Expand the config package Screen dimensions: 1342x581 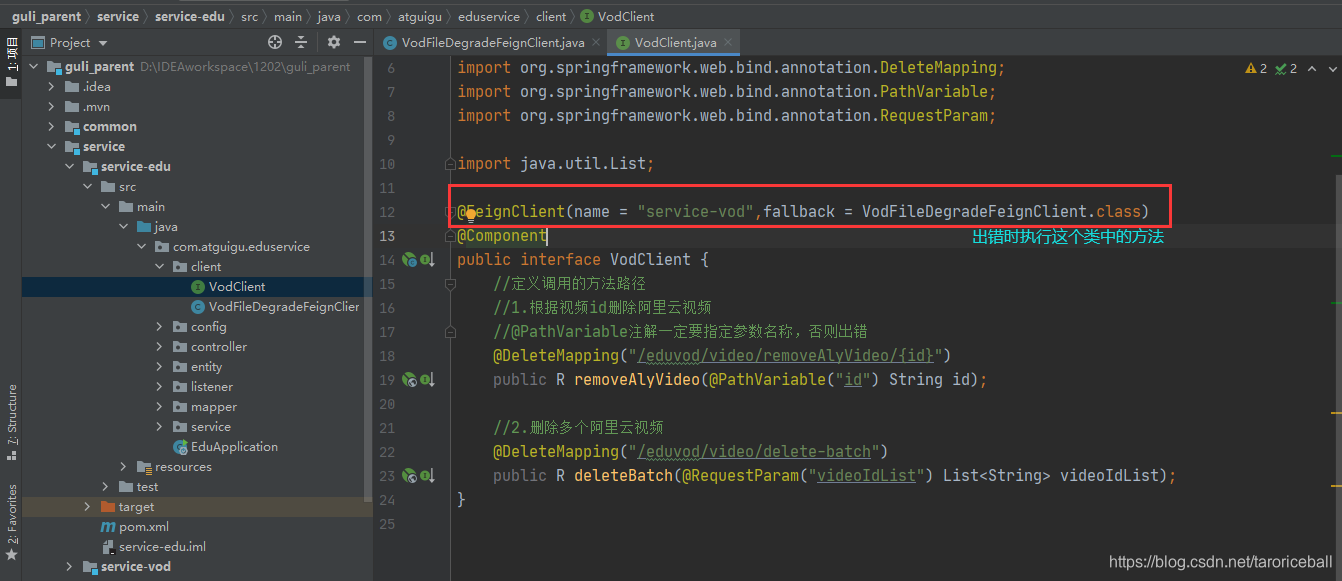[160, 327]
